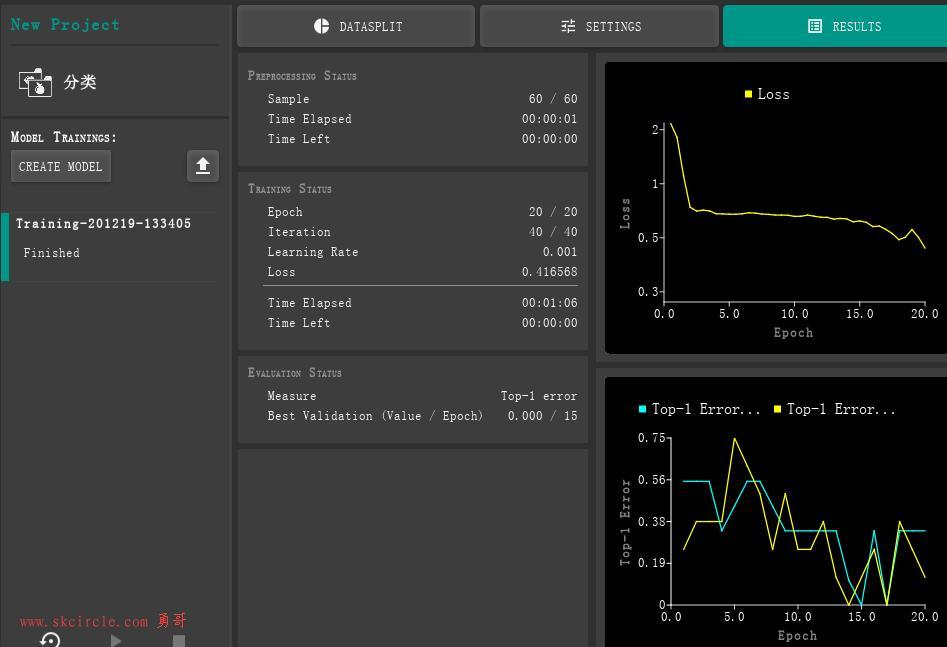
Task: Click the Top-1 Error vertical axis label
Action: click(x=625, y=523)
